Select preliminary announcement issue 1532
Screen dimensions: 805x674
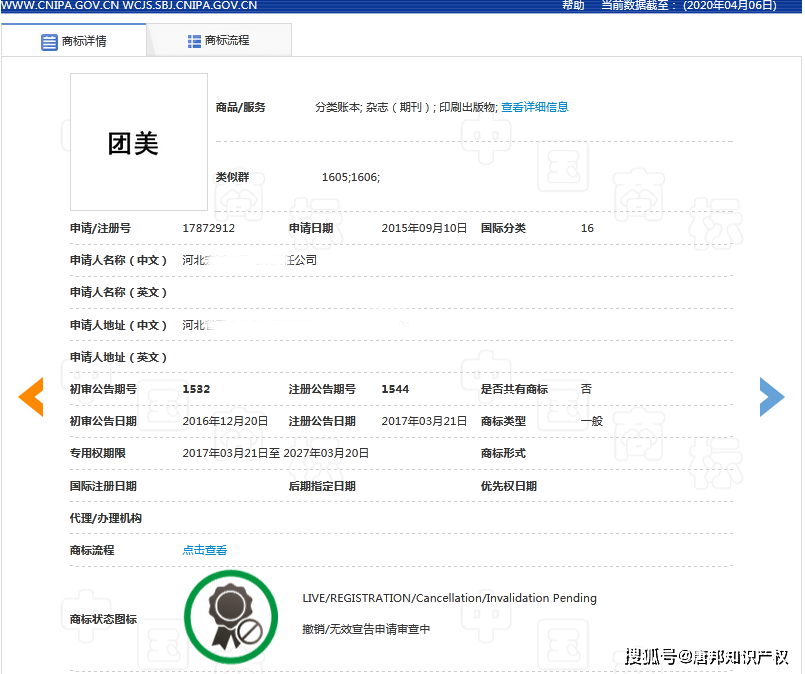point(196,389)
